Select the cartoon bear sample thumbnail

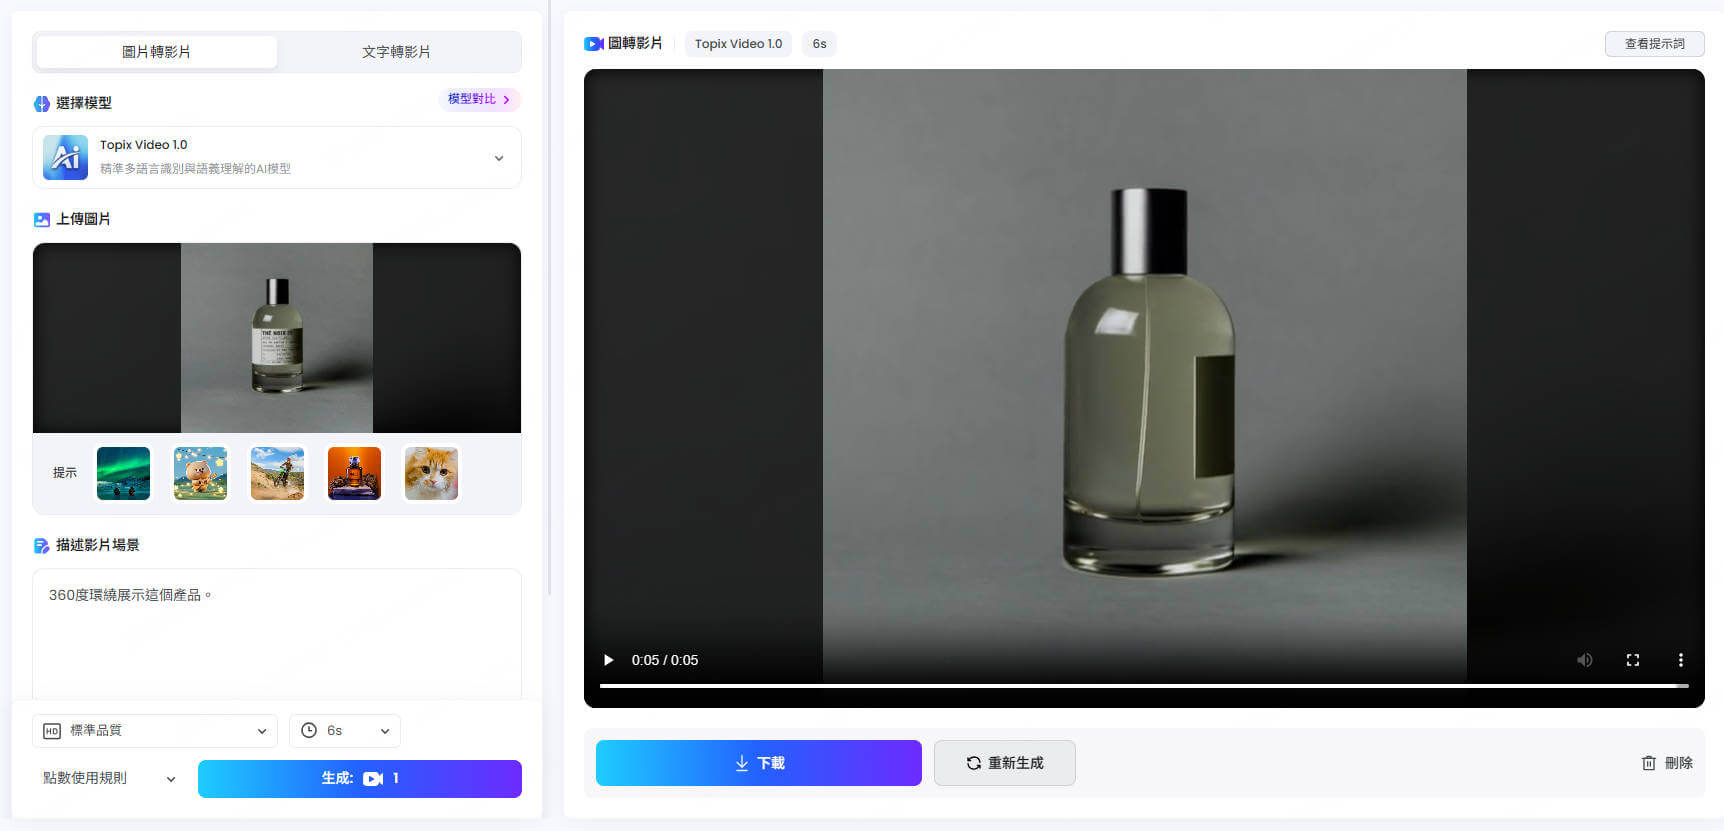pyautogui.click(x=200, y=473)
